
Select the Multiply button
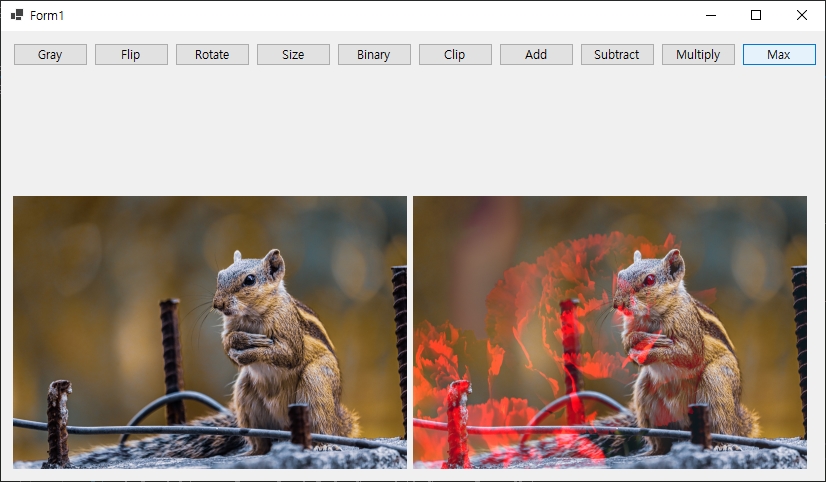pos(698,55)
